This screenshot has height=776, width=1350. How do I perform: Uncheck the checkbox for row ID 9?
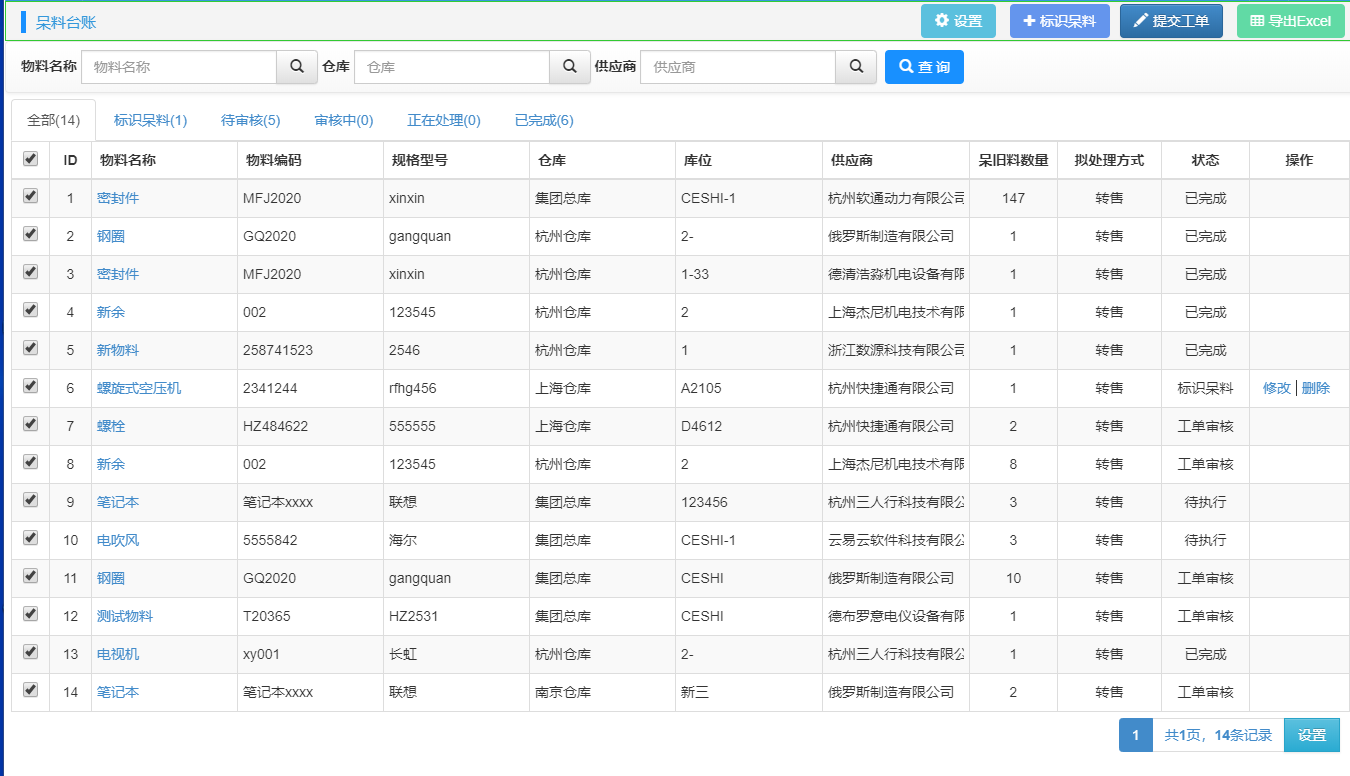30,500
